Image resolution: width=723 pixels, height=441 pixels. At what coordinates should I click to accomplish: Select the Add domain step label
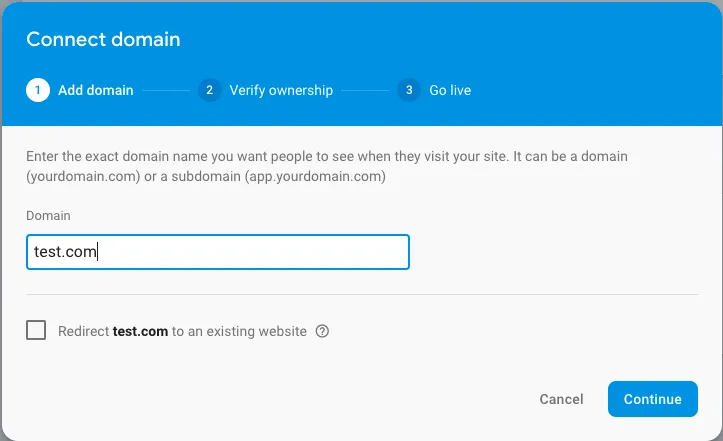tap(95, 90)
